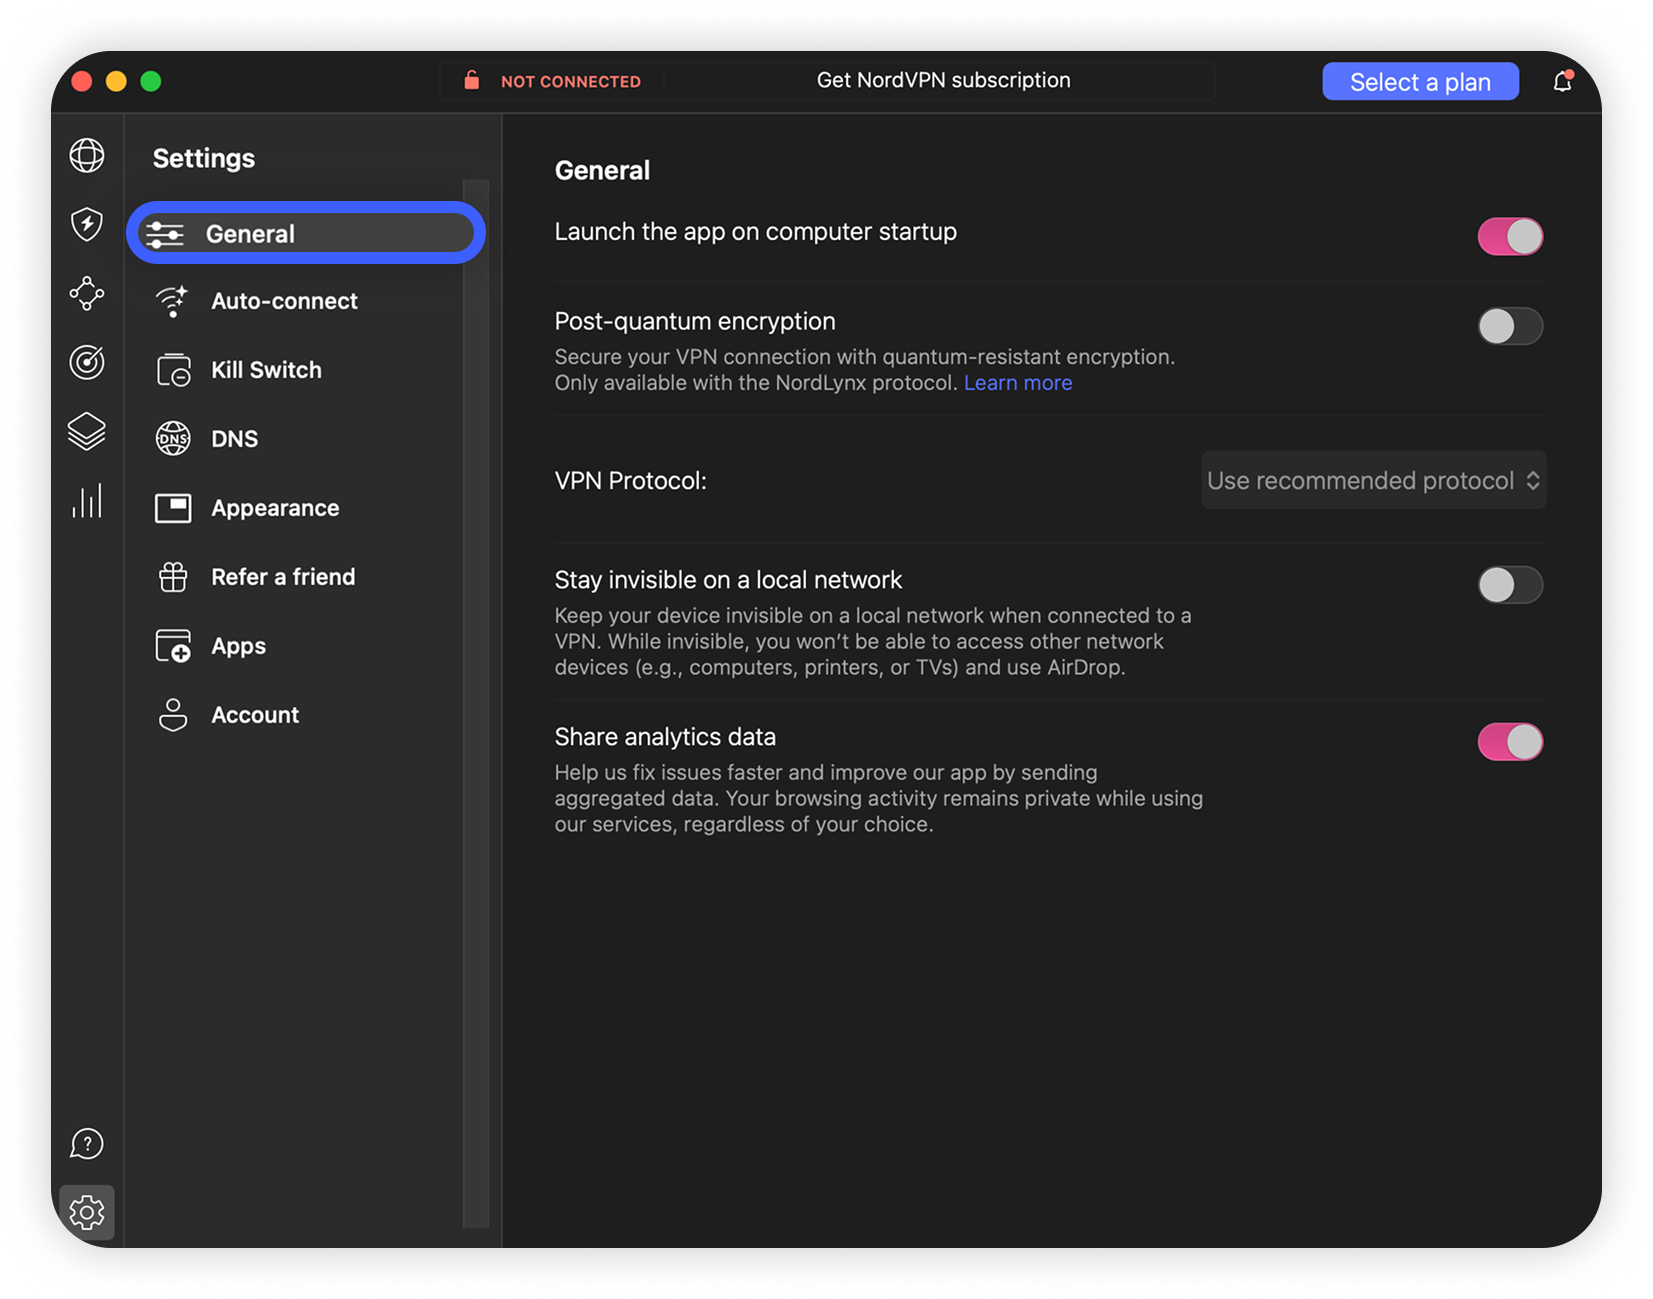This screenshot has width=1653, height=1299.
Task: Open the VPN Protocol dropdown
Action: (1373, 481)
